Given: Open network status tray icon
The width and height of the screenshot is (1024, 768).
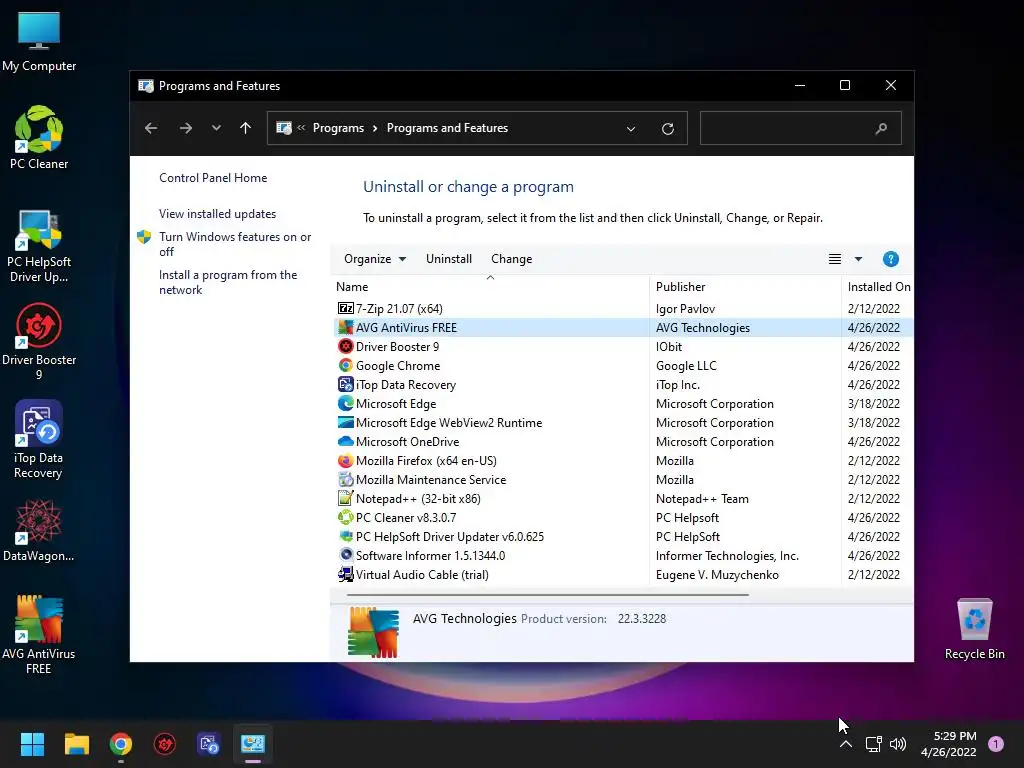Looking at the screenshot, I should pos(873,744).
